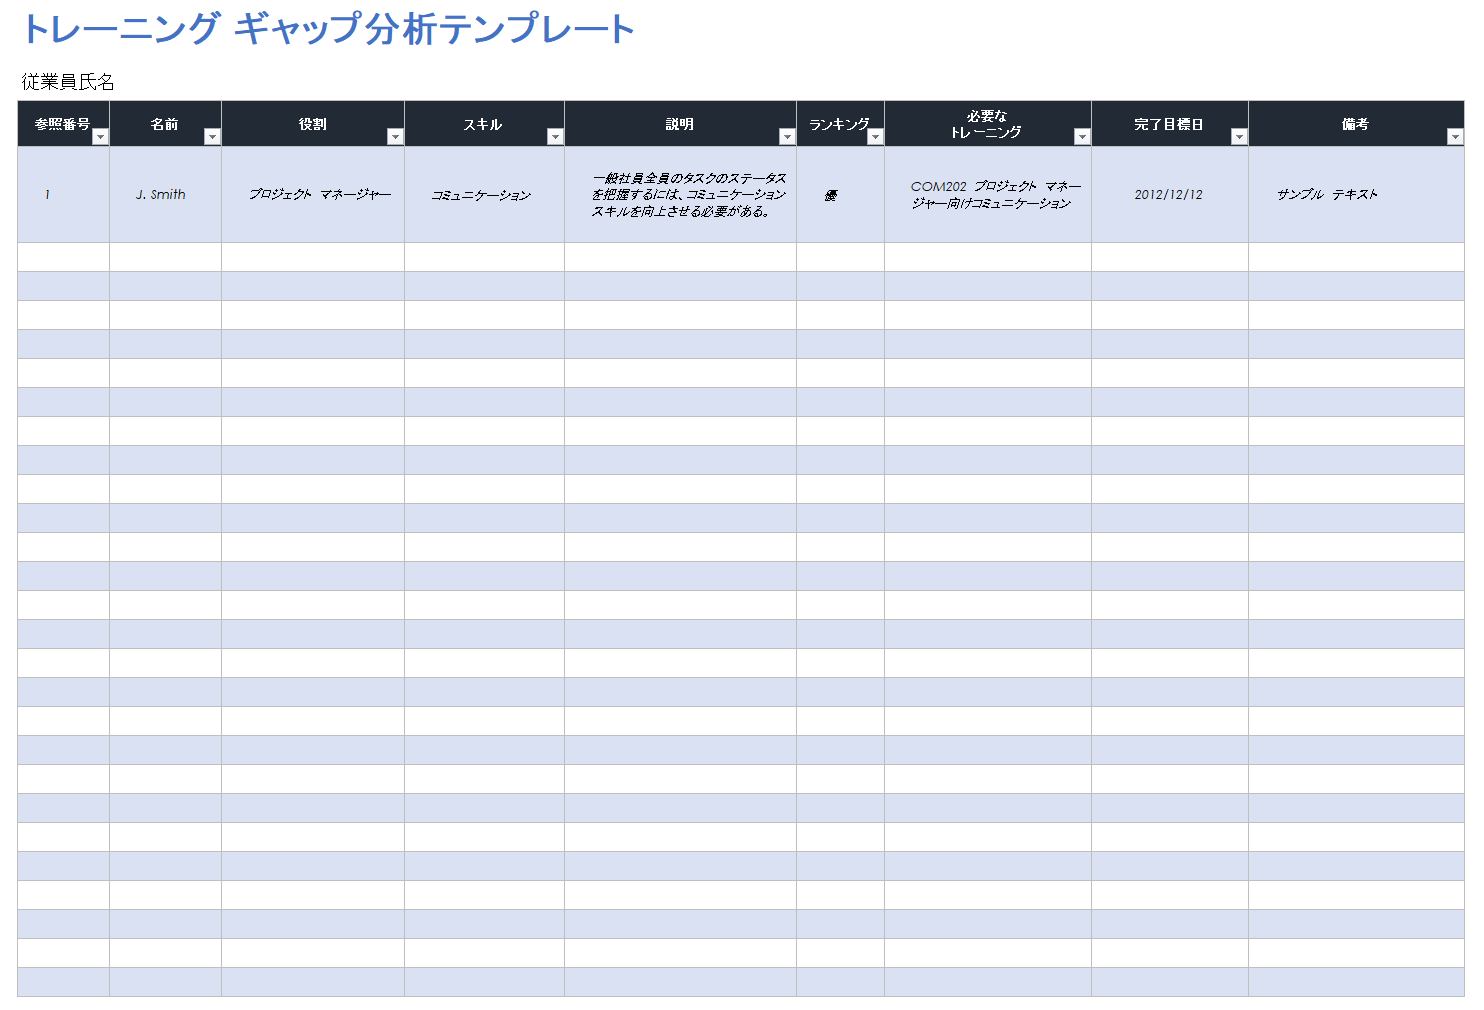Image resolution: width=1484 pixels, height=1010 pixels.
Task: Select the title トレーニング ギャップ分析テンプレート
Action: (x=328, y=29)
